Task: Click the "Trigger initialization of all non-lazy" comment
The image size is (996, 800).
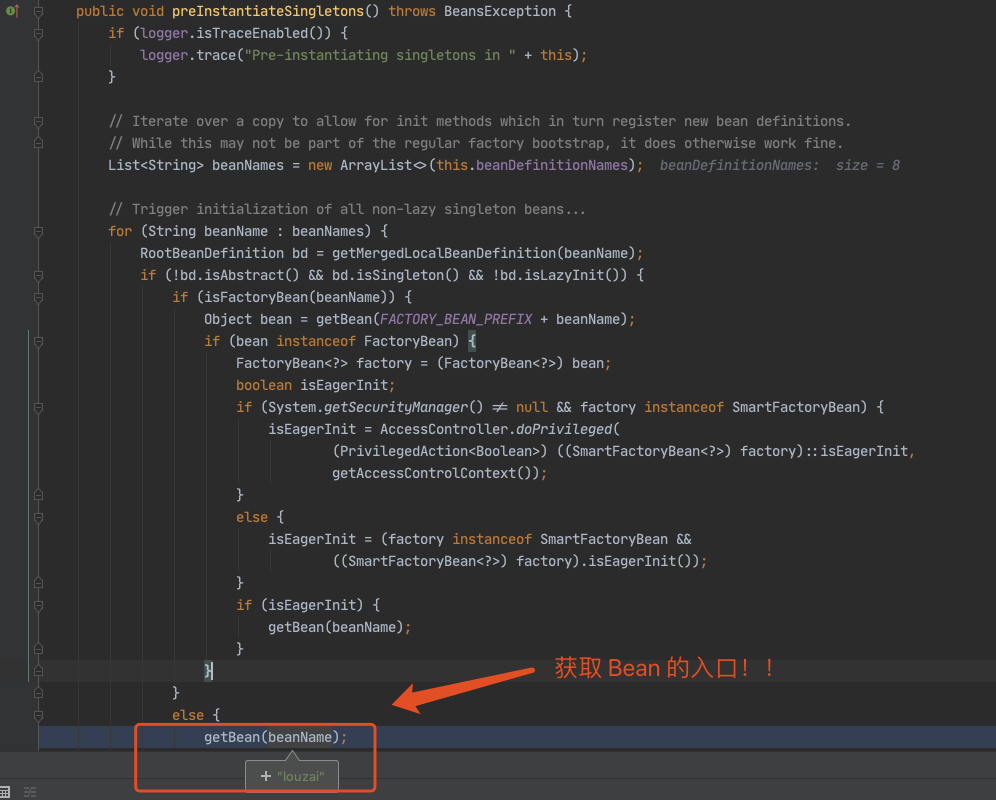Action: coord(347,209)
